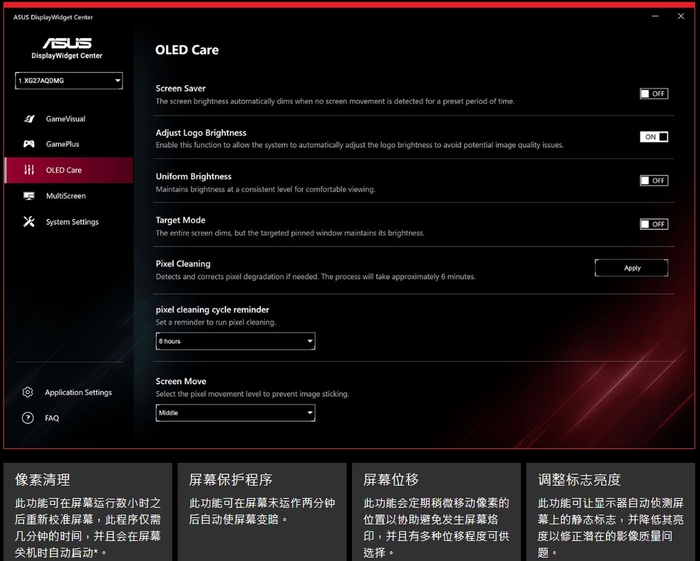Open the GameVisual menu

[68, 119]
